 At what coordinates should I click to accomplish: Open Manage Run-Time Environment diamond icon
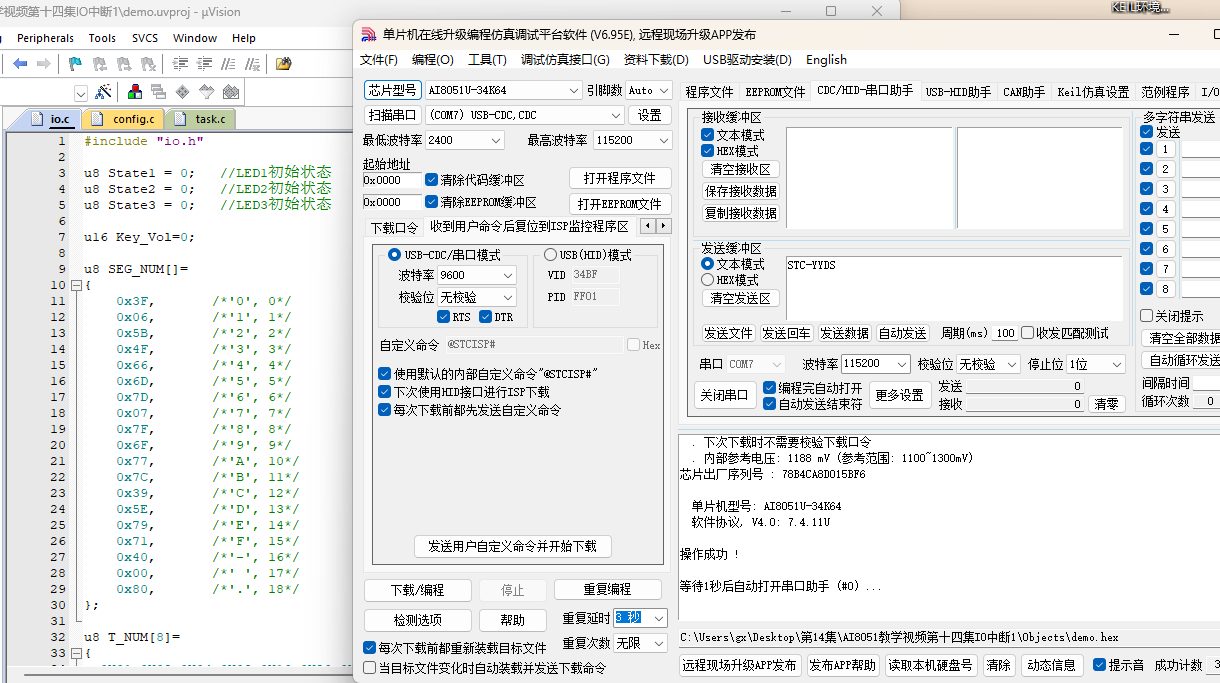[183, 92]
